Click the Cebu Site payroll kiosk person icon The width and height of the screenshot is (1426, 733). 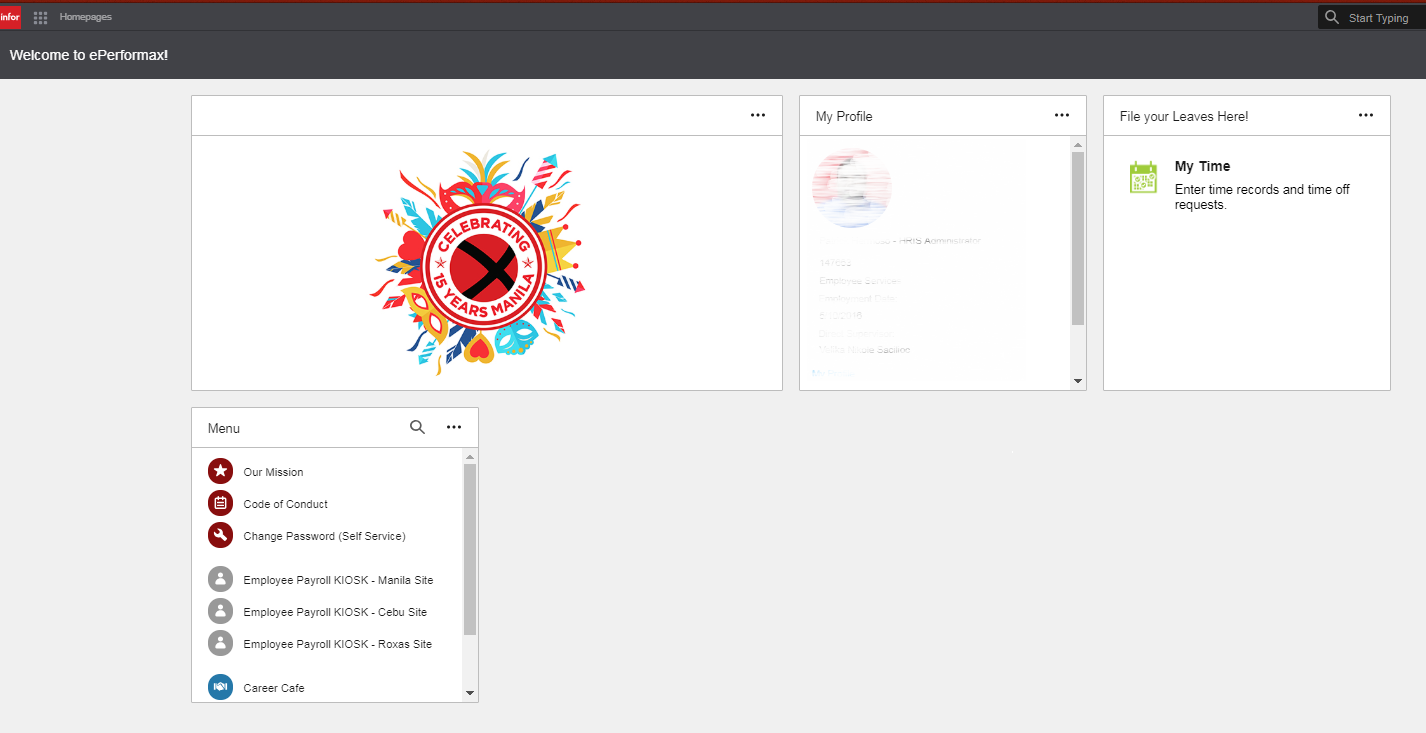pyautogui.click(x=220, y=611)
